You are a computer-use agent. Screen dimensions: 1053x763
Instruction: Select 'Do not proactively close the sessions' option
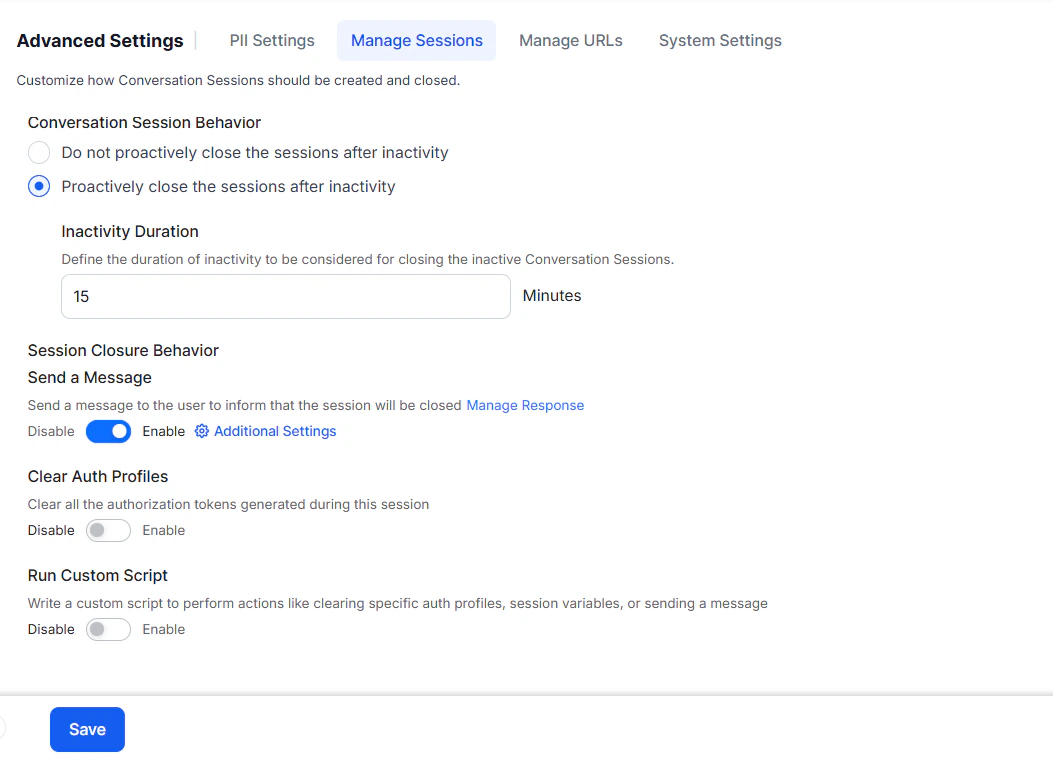pos(38,152)
